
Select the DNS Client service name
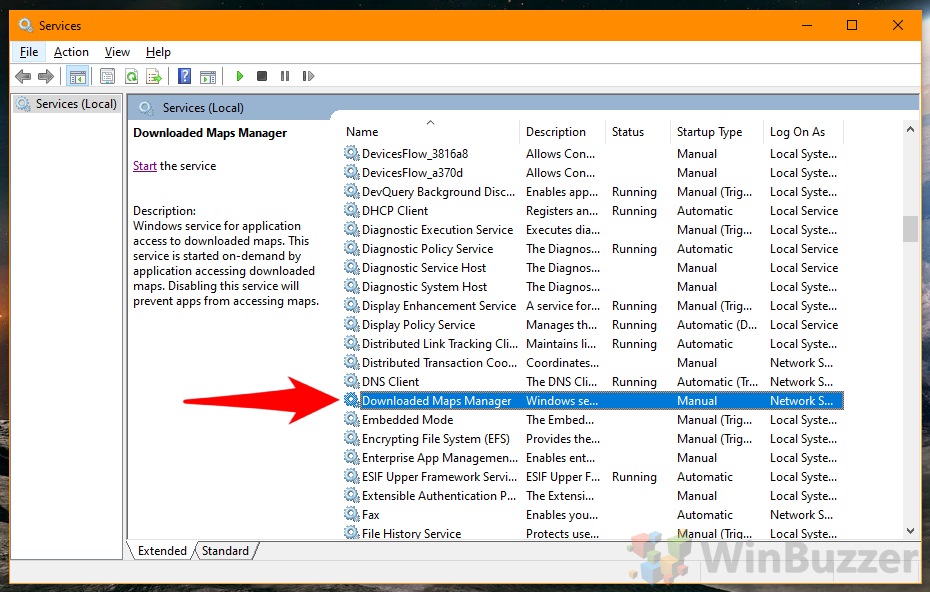(x=390, y=381)
